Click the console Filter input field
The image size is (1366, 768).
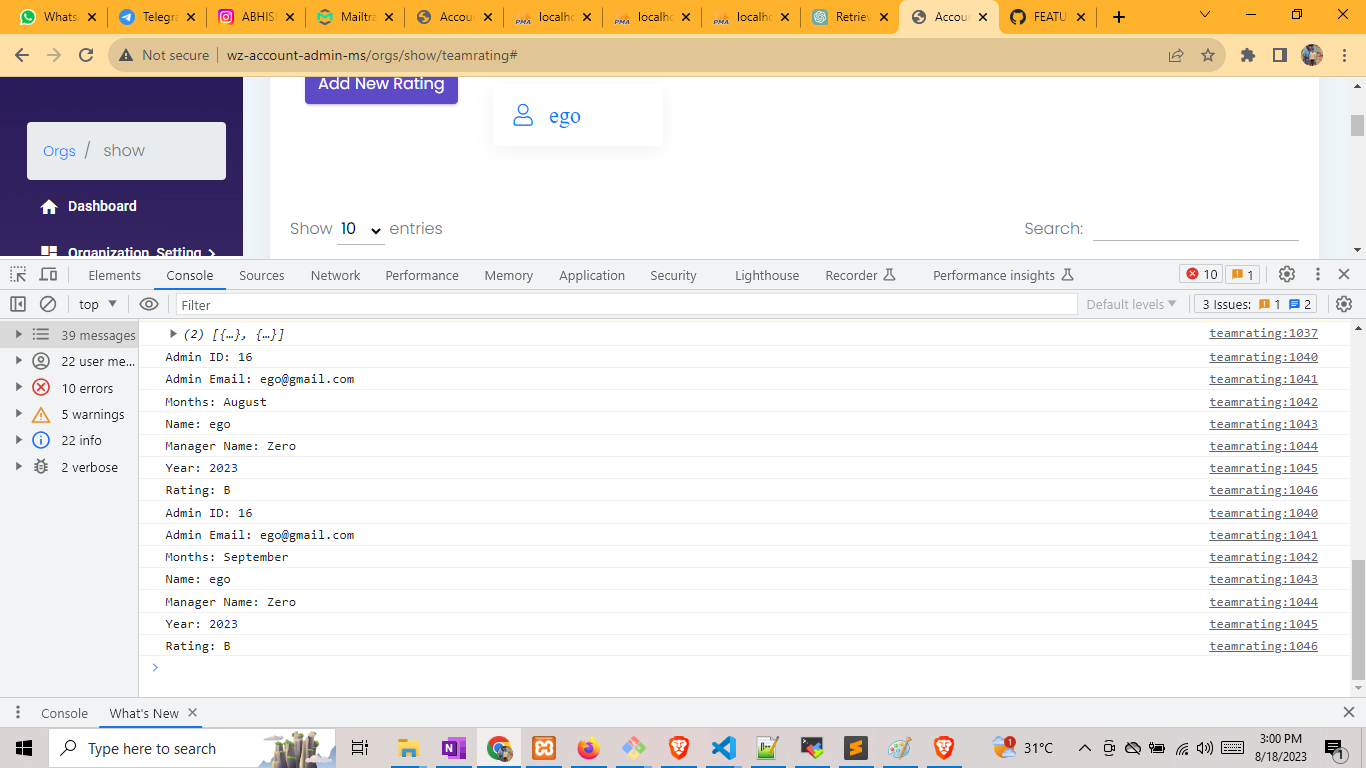coord(626,304)
